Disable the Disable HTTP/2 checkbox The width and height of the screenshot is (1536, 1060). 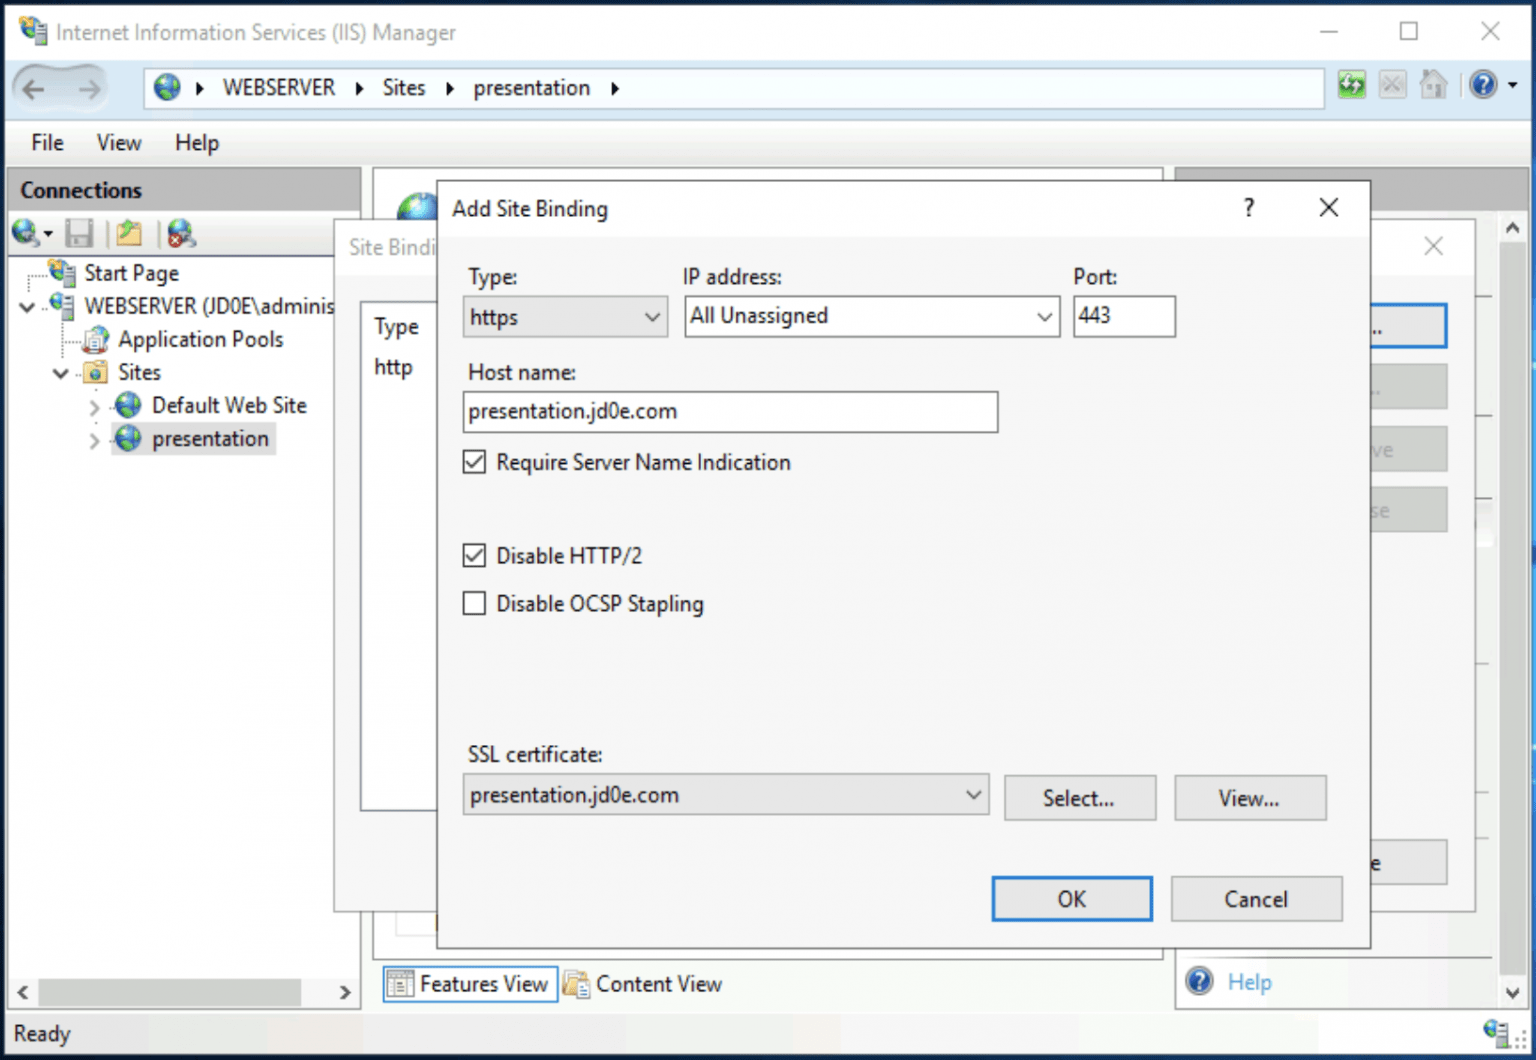[x=474, y=555]
